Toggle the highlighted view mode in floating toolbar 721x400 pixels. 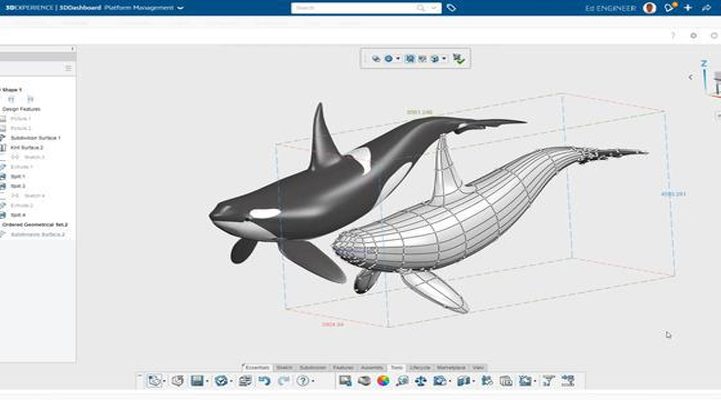(x=410, y=59)
